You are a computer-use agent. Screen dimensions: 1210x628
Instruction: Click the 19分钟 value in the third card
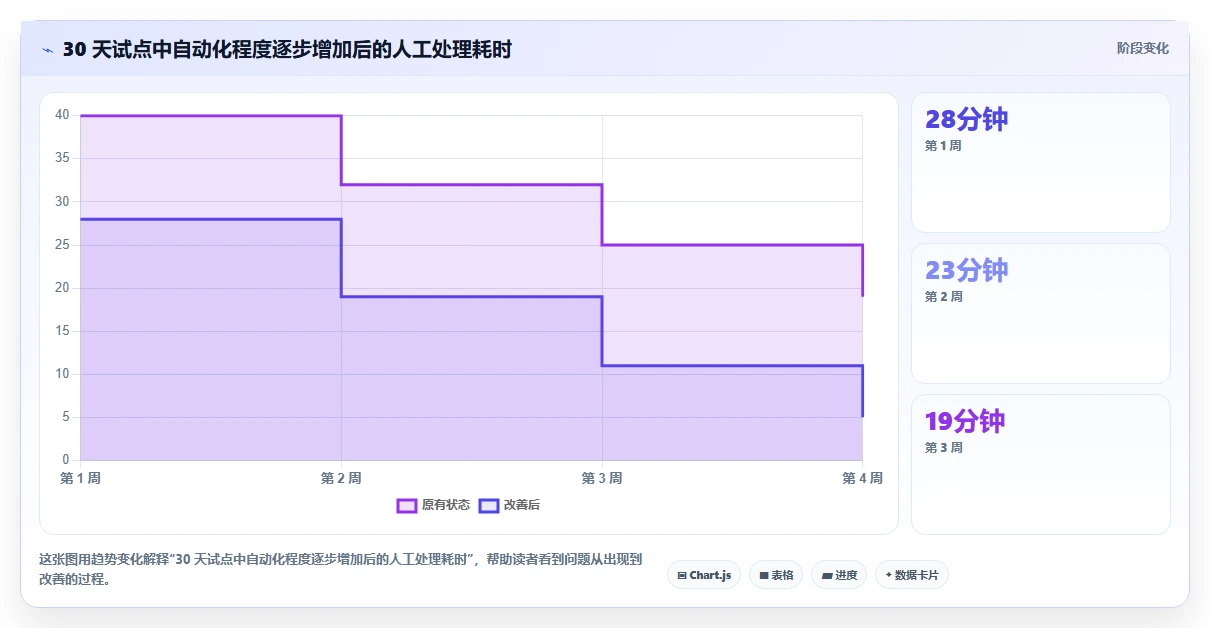point(965,422)
